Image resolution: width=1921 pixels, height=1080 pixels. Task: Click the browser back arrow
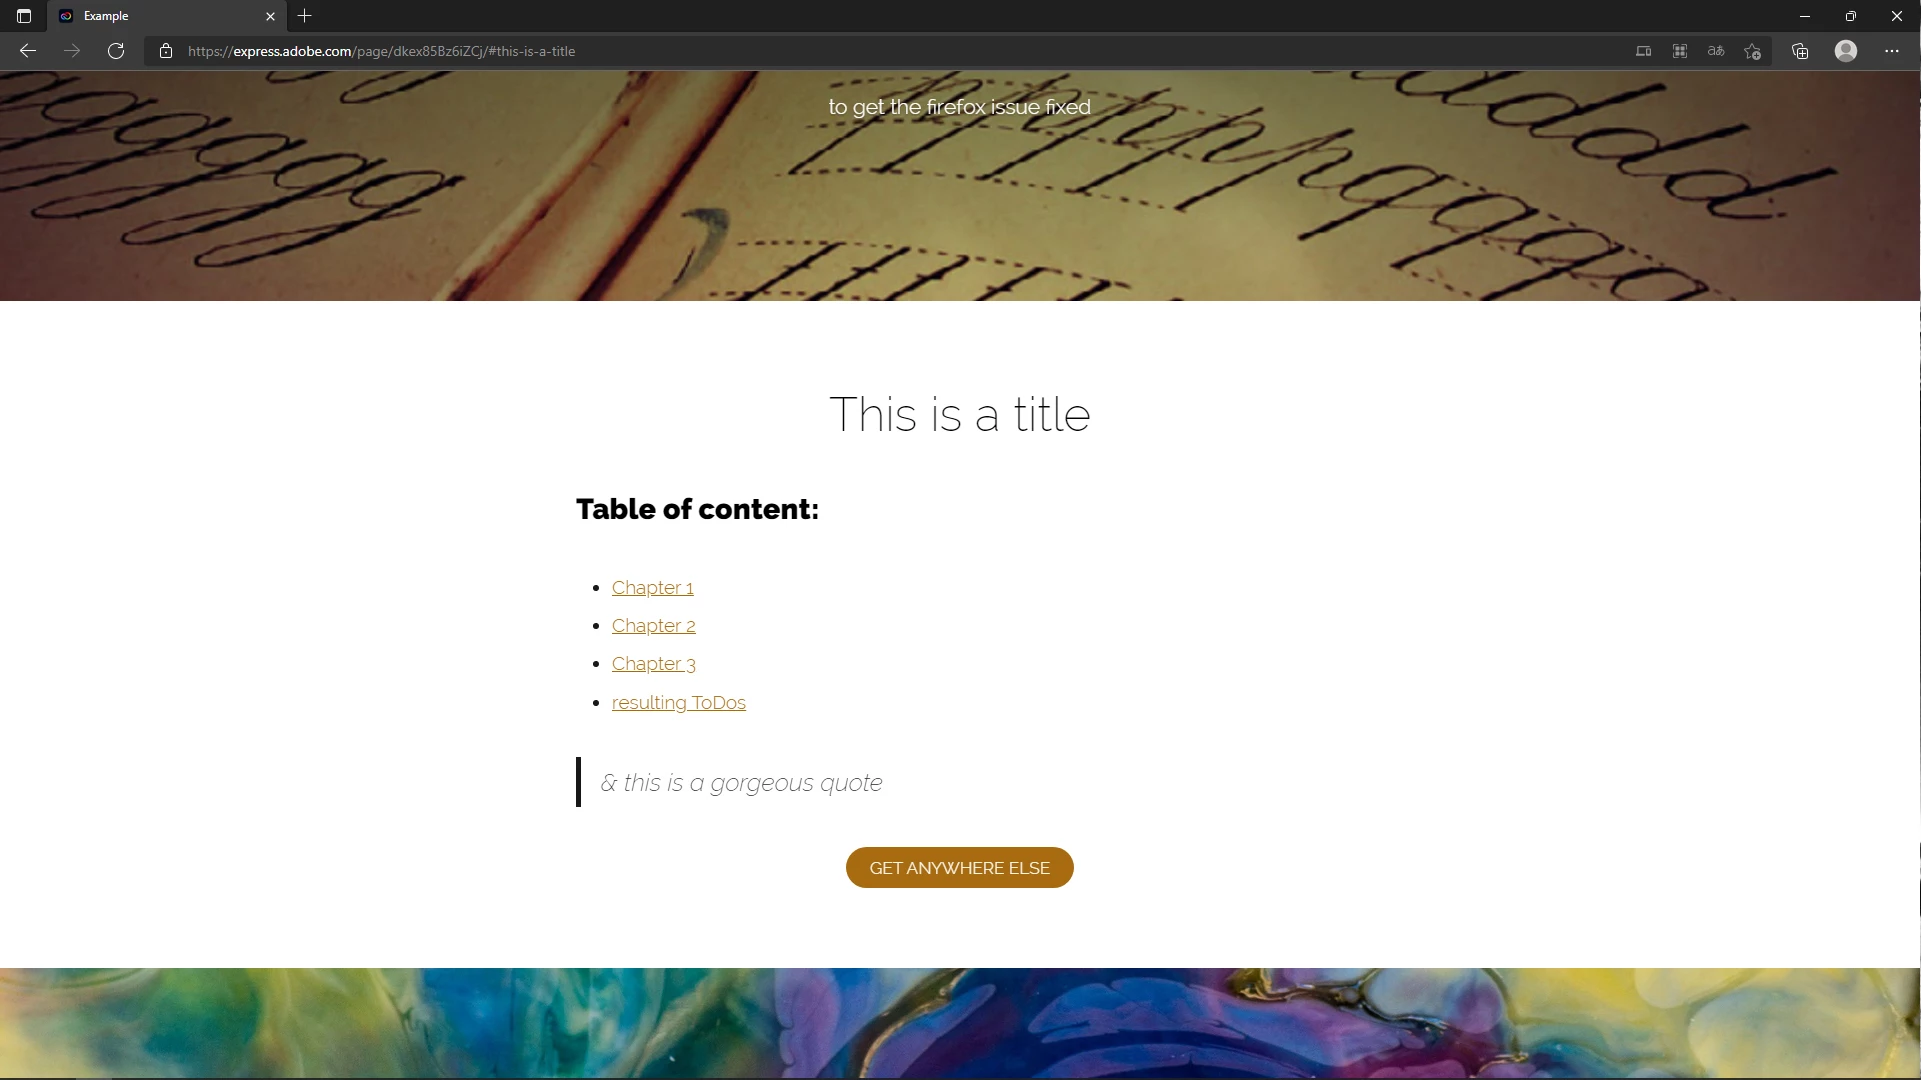tap(28, 51)
